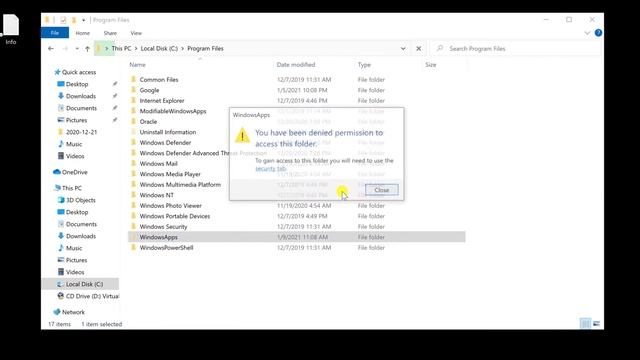Image resolution: width=640 pixels, height=360 pixels.
Task: Go up one folder level arrow
Action: pos(87,49)
